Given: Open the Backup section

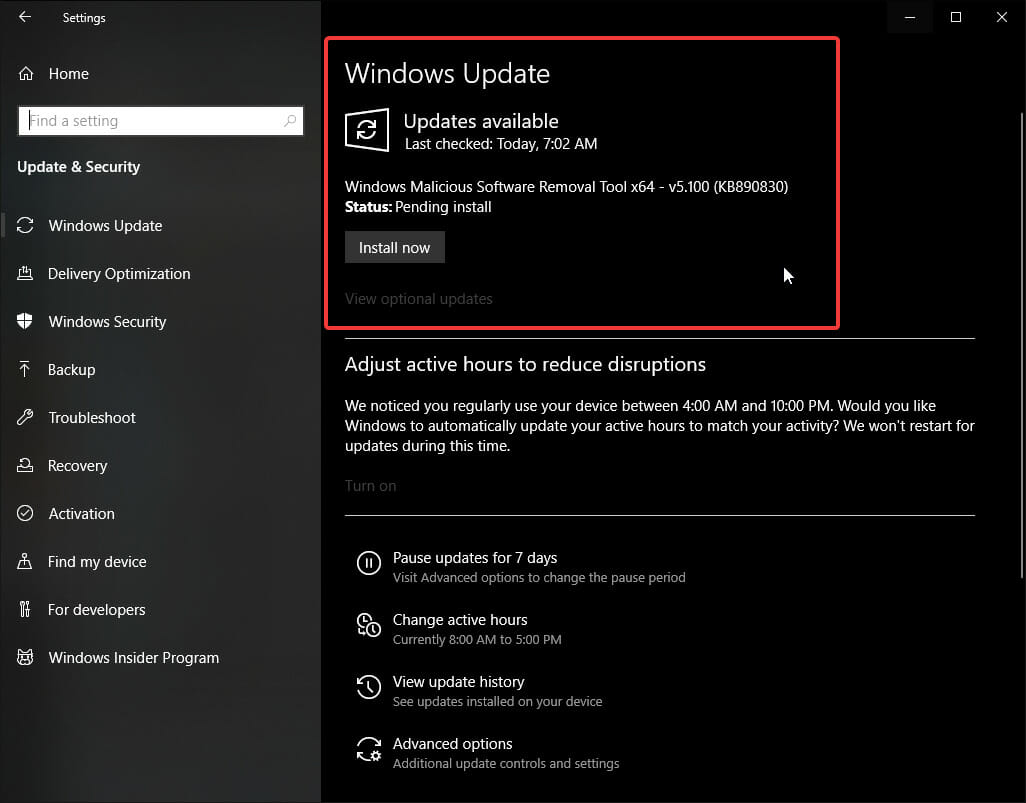Looking at the screenshot, I should point(71,370).
